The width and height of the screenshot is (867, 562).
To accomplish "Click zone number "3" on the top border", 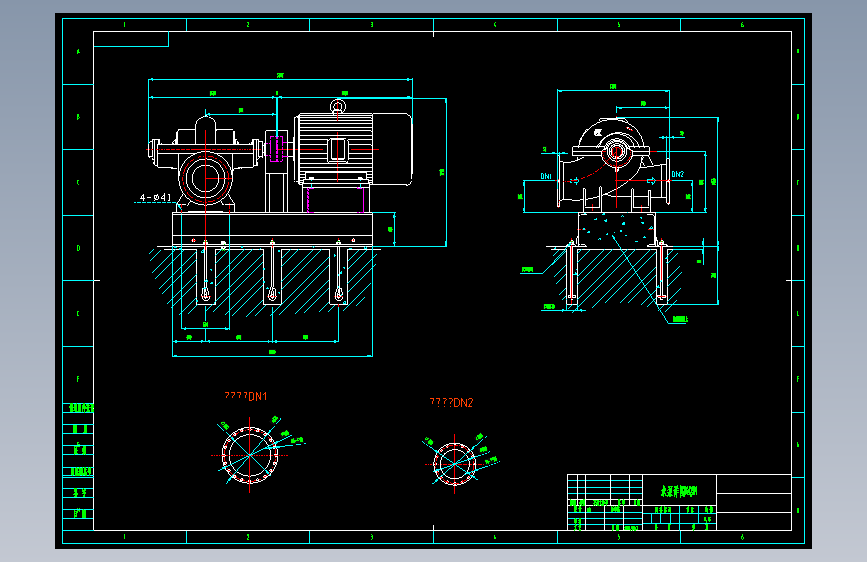I will pyautogui.click(x=372, y=25).
